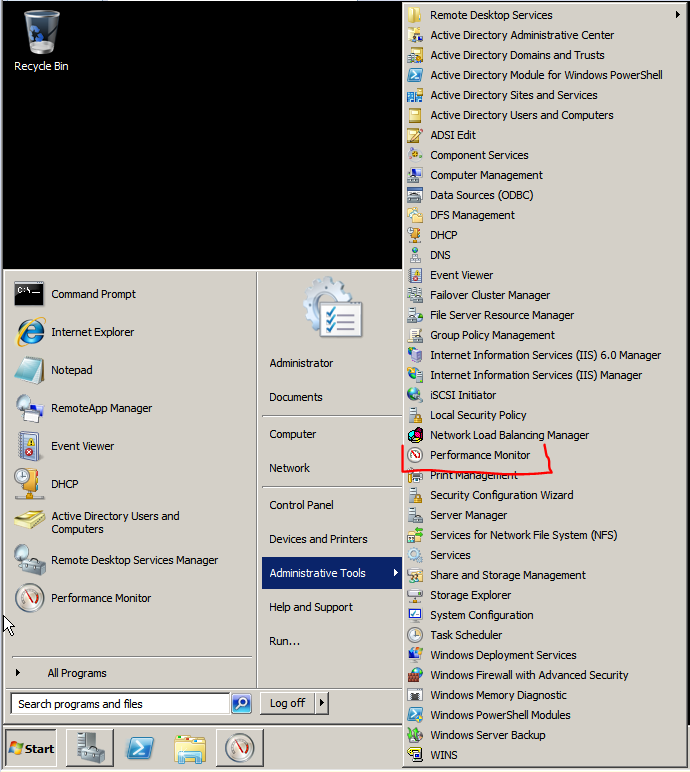Click the Component Services icon
The width and height of the screenshot is (690, 772).
(x=415, y=155)
